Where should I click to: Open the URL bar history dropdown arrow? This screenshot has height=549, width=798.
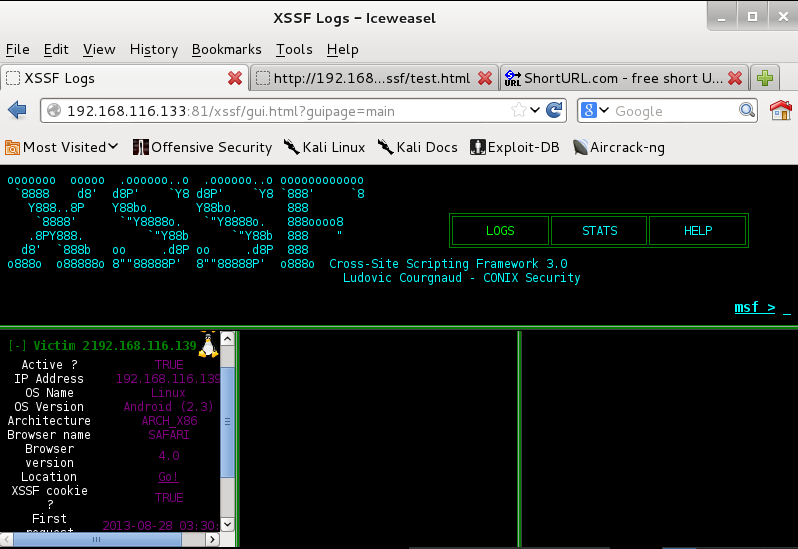tap(535, 110)
